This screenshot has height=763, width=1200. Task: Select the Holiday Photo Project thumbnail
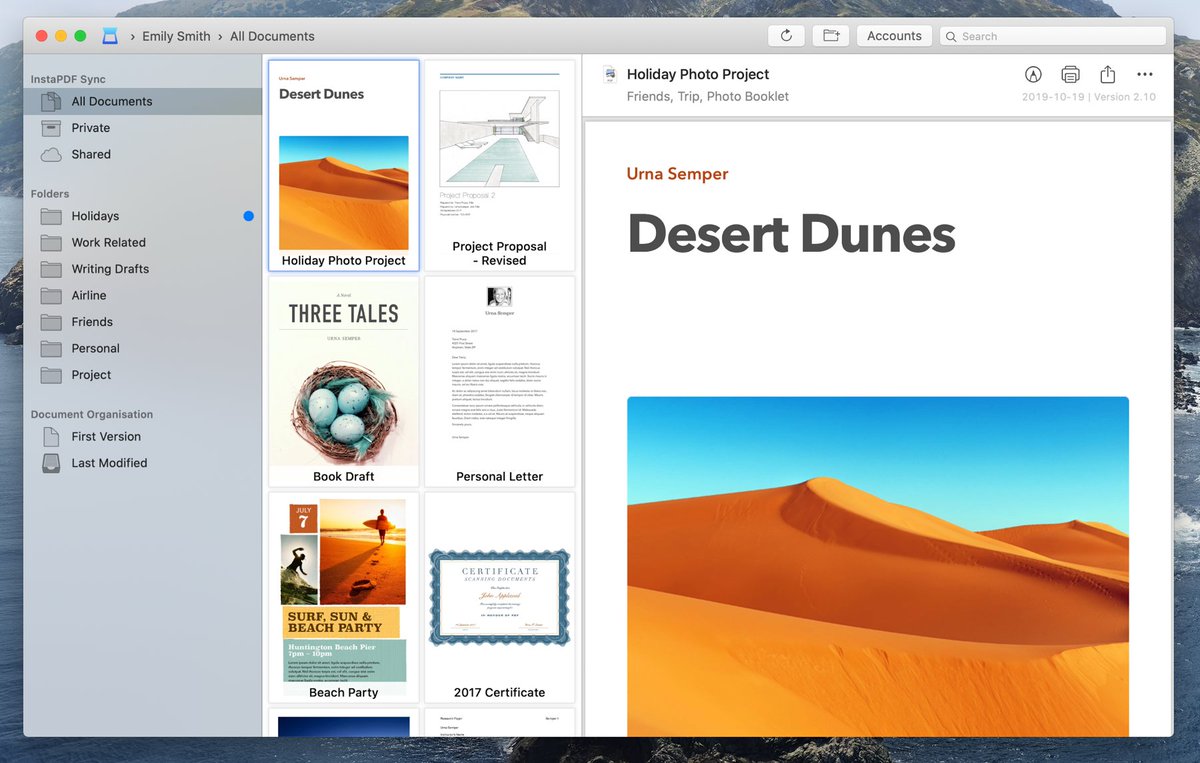coord(343,165)
